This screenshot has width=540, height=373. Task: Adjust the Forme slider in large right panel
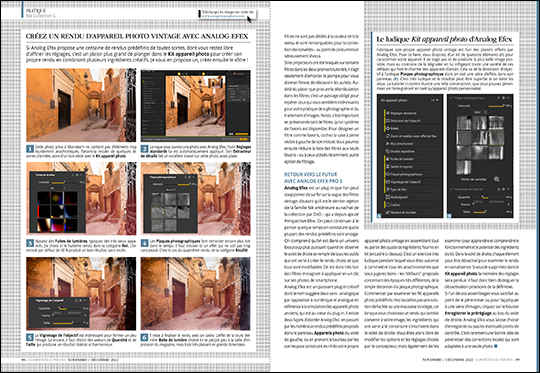pos(489,205)
